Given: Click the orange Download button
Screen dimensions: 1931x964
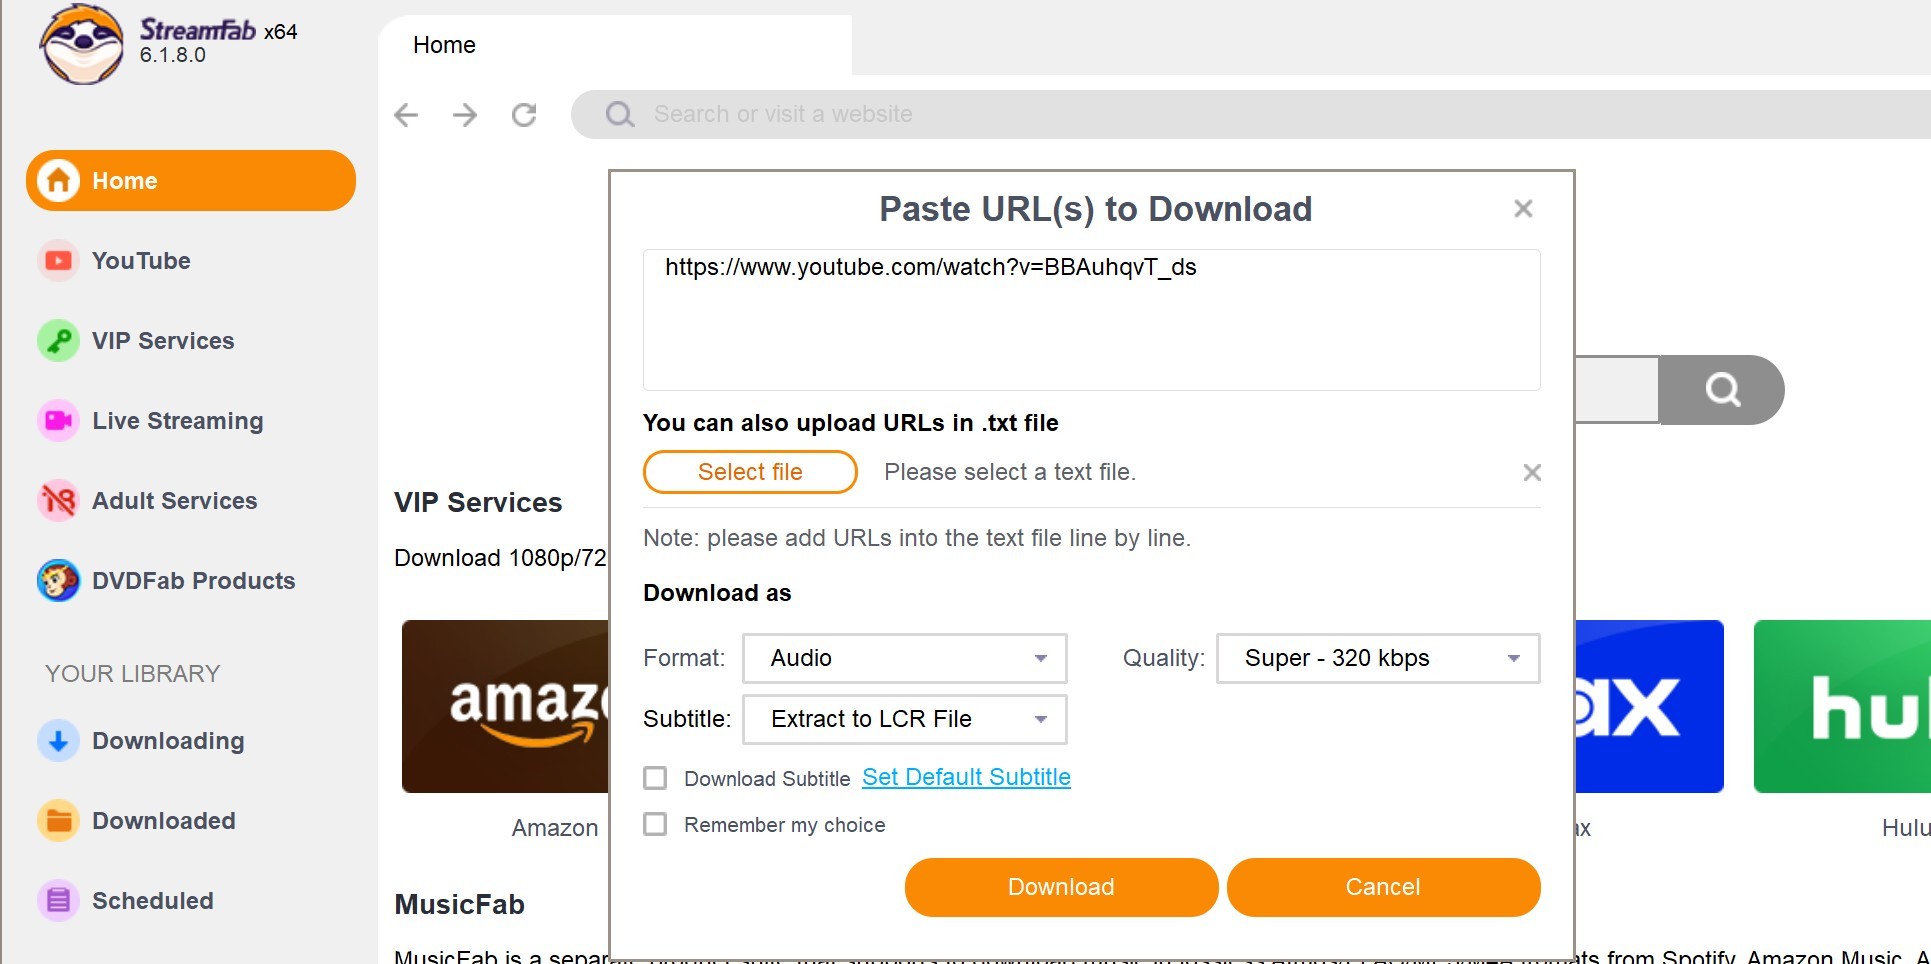Looking at the screenshot, I should point(1061,887).
